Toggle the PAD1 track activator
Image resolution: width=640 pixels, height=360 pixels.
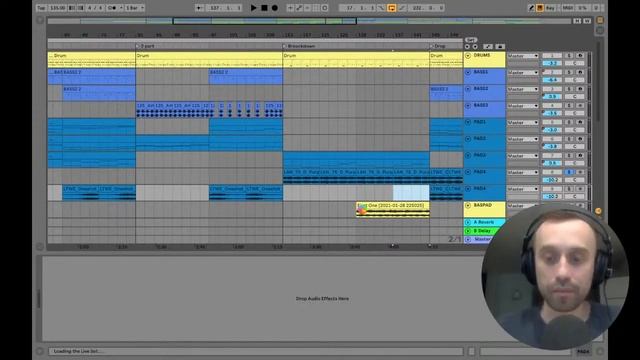[x=552, y=122]
